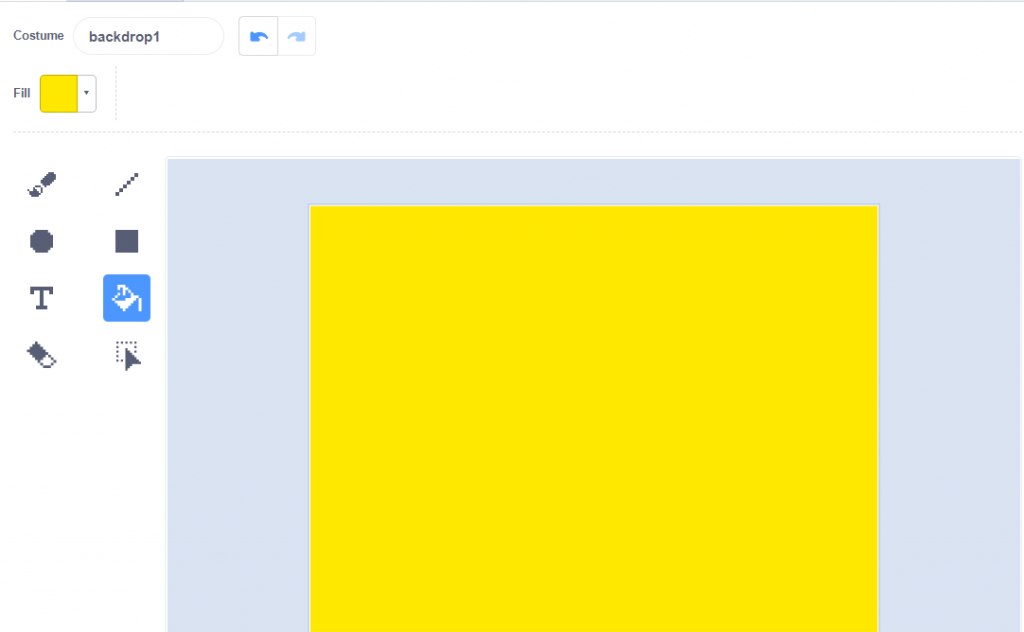This screenshot has width=1024, height=632.
Task: Click the Costume label next to the name
Action: (38, 35)
